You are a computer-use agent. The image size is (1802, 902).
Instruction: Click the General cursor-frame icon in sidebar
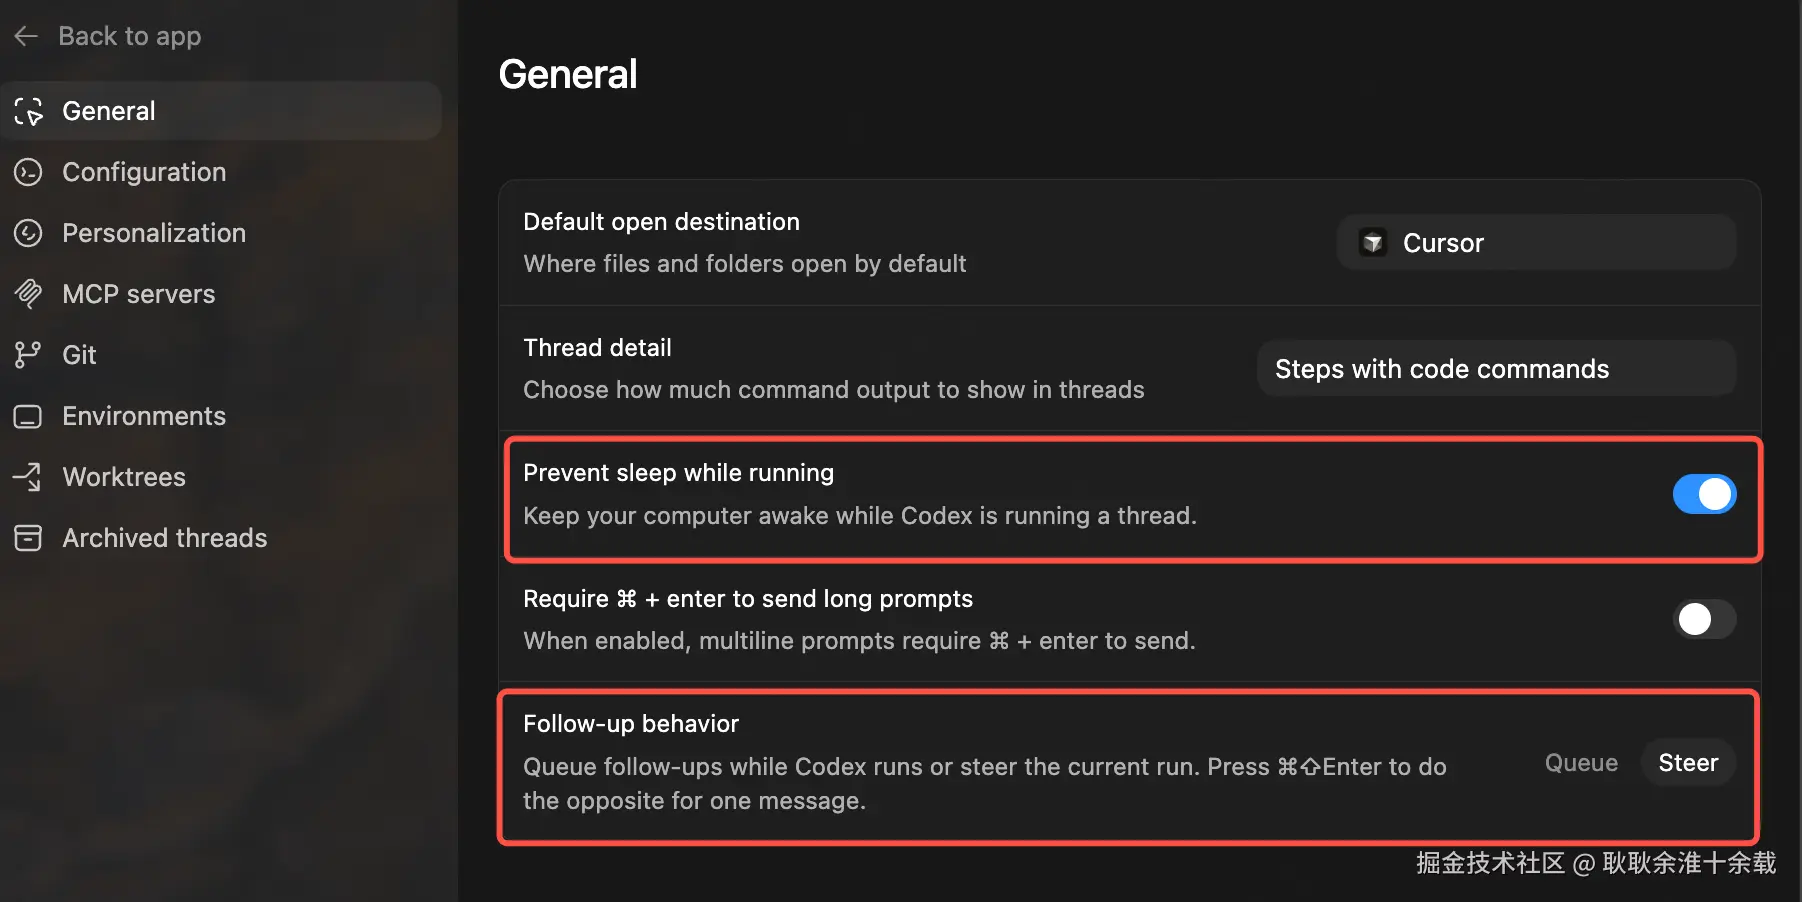click(28, 111)
